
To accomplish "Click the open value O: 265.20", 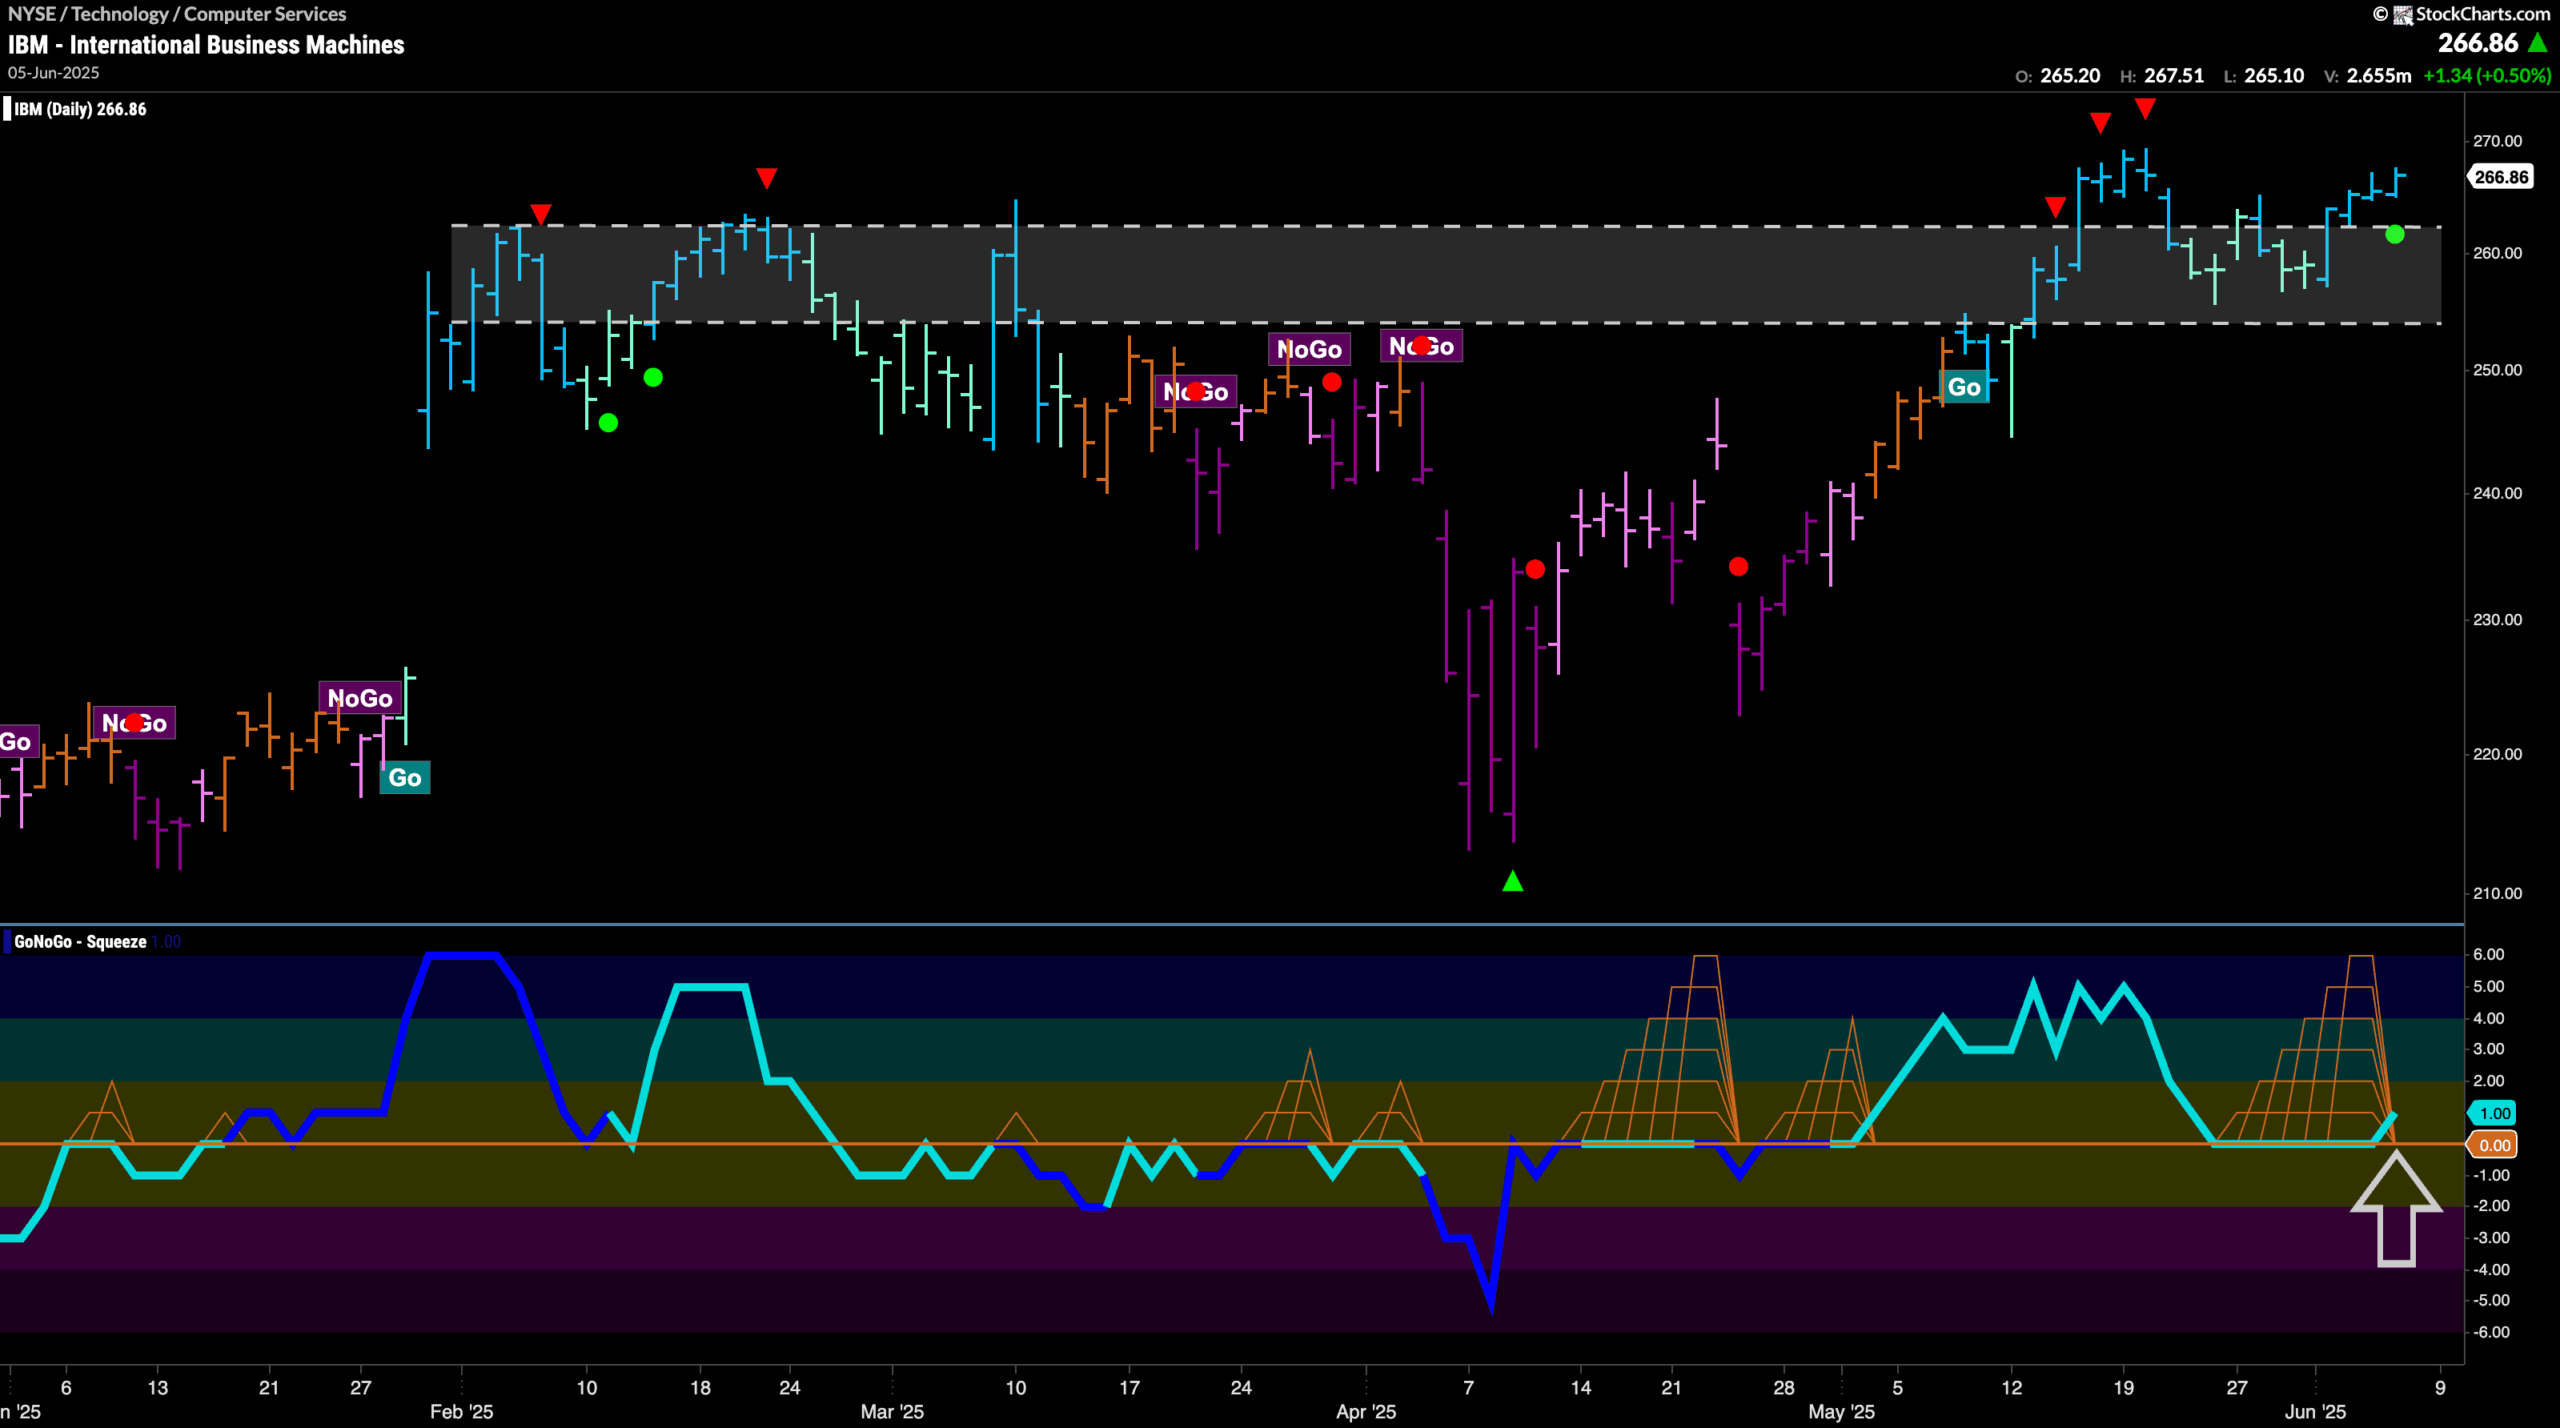I will (x=2057, y=76).
